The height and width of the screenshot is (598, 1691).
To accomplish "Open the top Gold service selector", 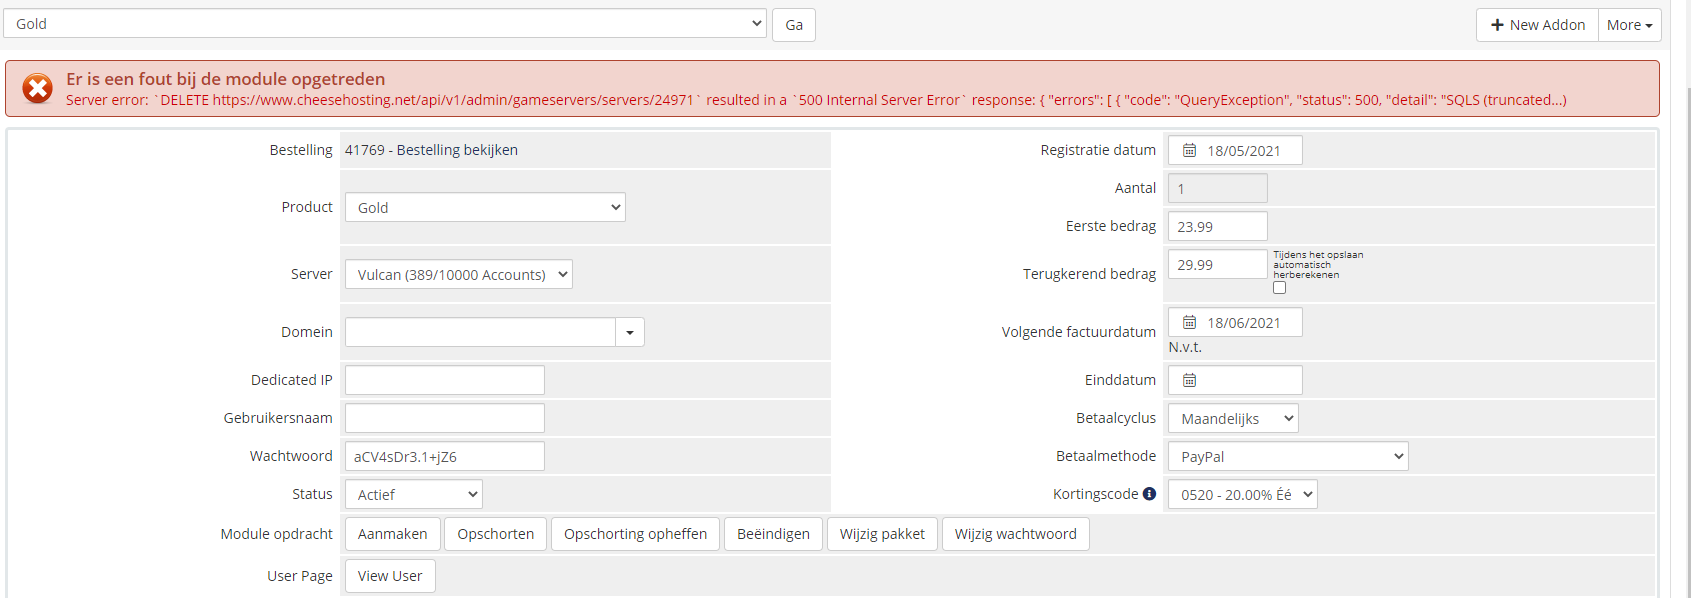I will (x=385, y=24).
